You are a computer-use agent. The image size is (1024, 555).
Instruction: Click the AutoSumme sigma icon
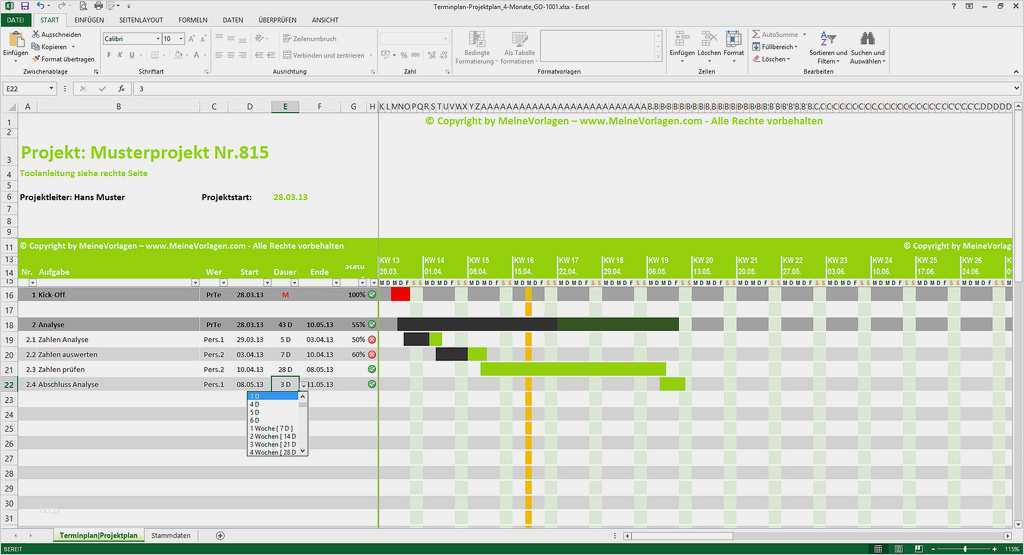(756, 34)
